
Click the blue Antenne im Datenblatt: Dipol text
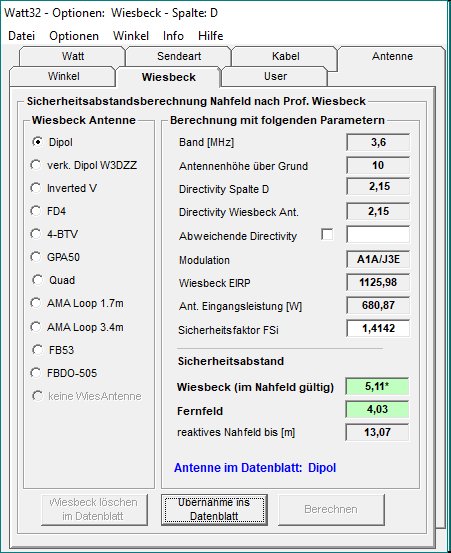point(255,468)
